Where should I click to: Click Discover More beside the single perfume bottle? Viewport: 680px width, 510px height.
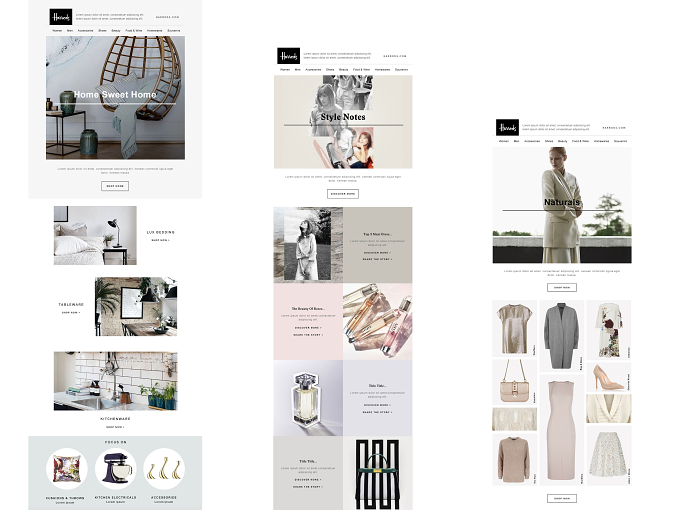click(x=377, y=405)
